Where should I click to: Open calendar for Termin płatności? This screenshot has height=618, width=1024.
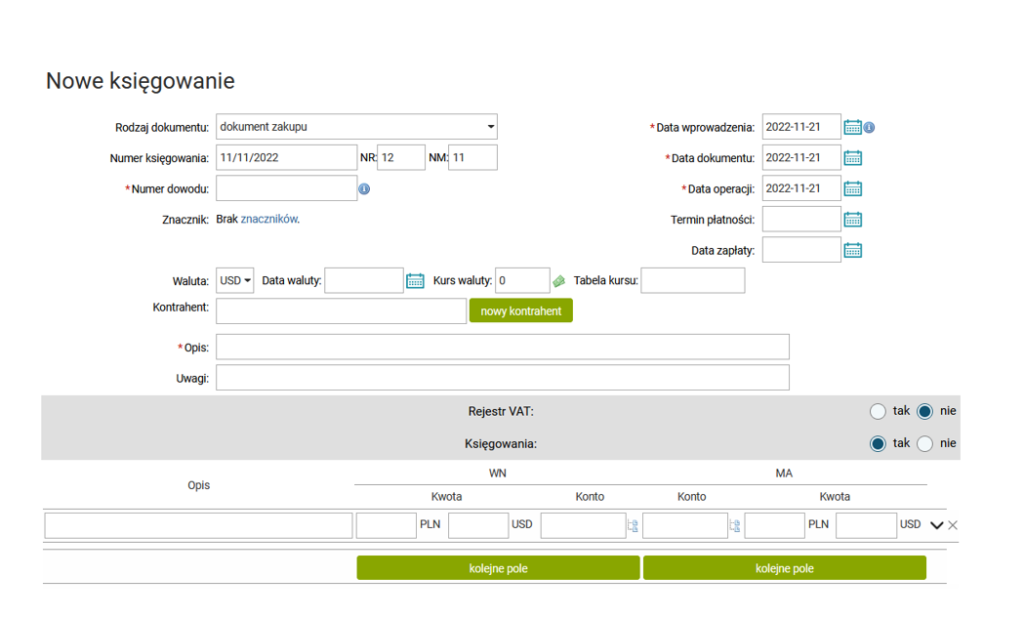coord(852,220)
